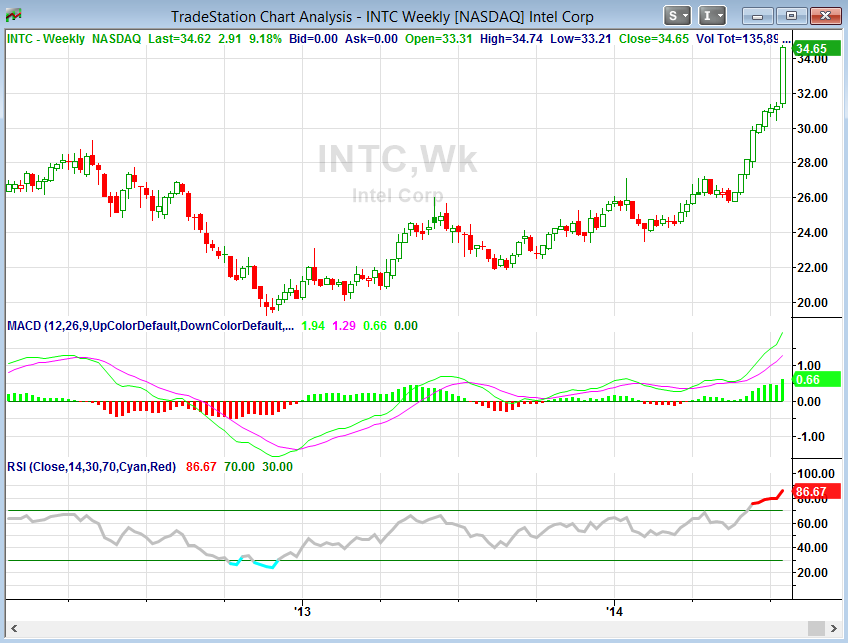Viewport: 848px width, 643px height.
Task: Click the red 86.67 RSI axis marker
Action: pyautogui.click(x=817, y=492)
